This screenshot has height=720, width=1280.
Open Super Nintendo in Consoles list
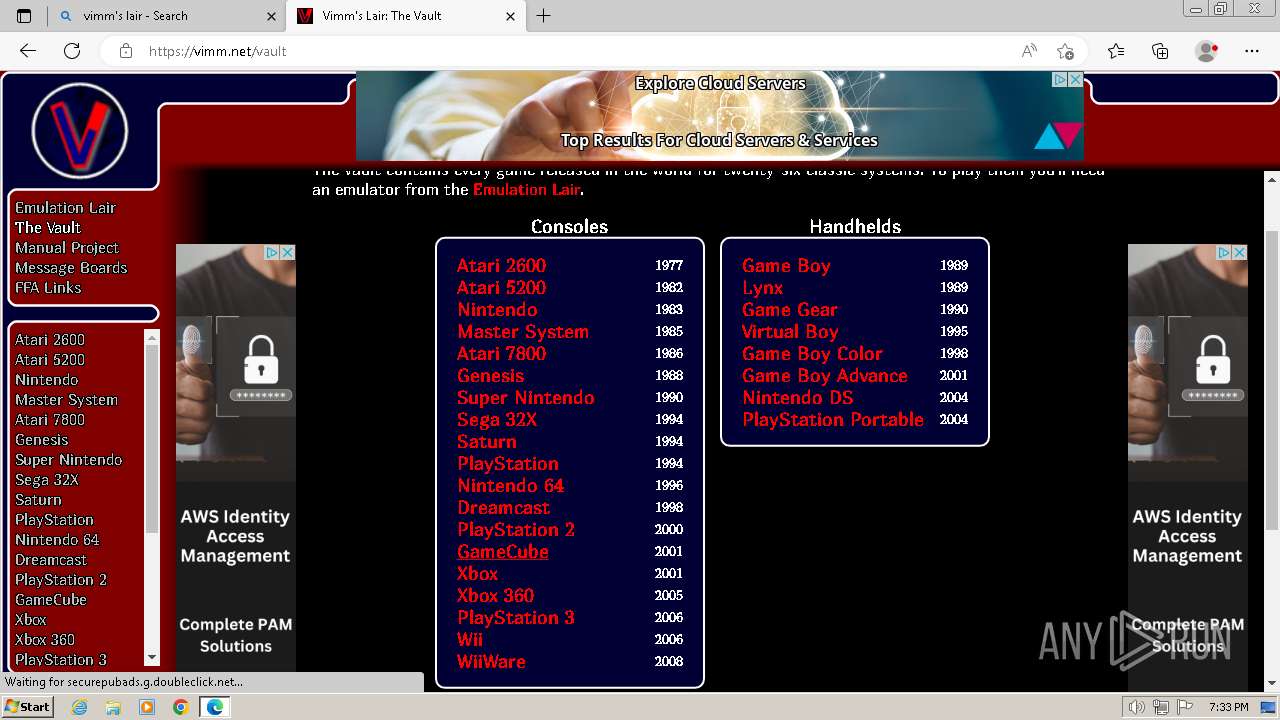click(526, 398)
